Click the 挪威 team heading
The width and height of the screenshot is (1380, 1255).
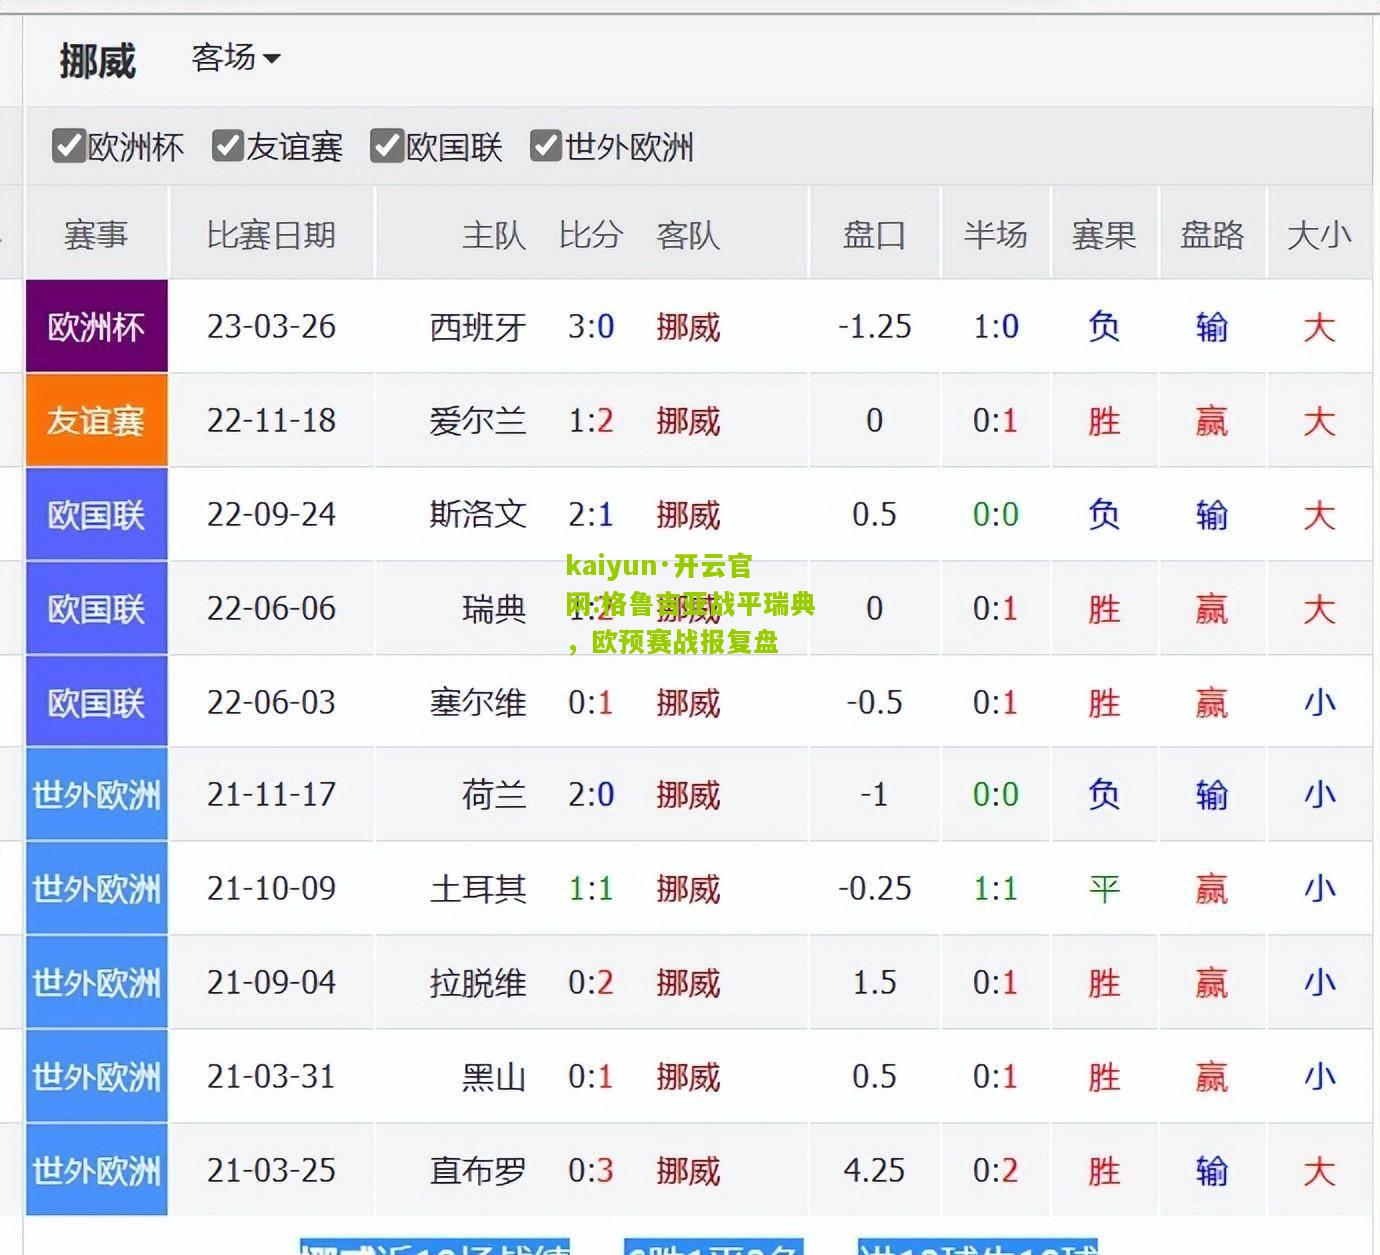[97, 61]
